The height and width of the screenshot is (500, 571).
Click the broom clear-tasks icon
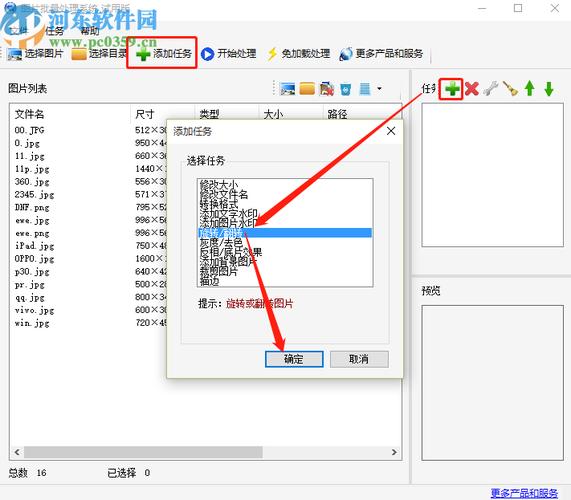[x=510, y=88]
